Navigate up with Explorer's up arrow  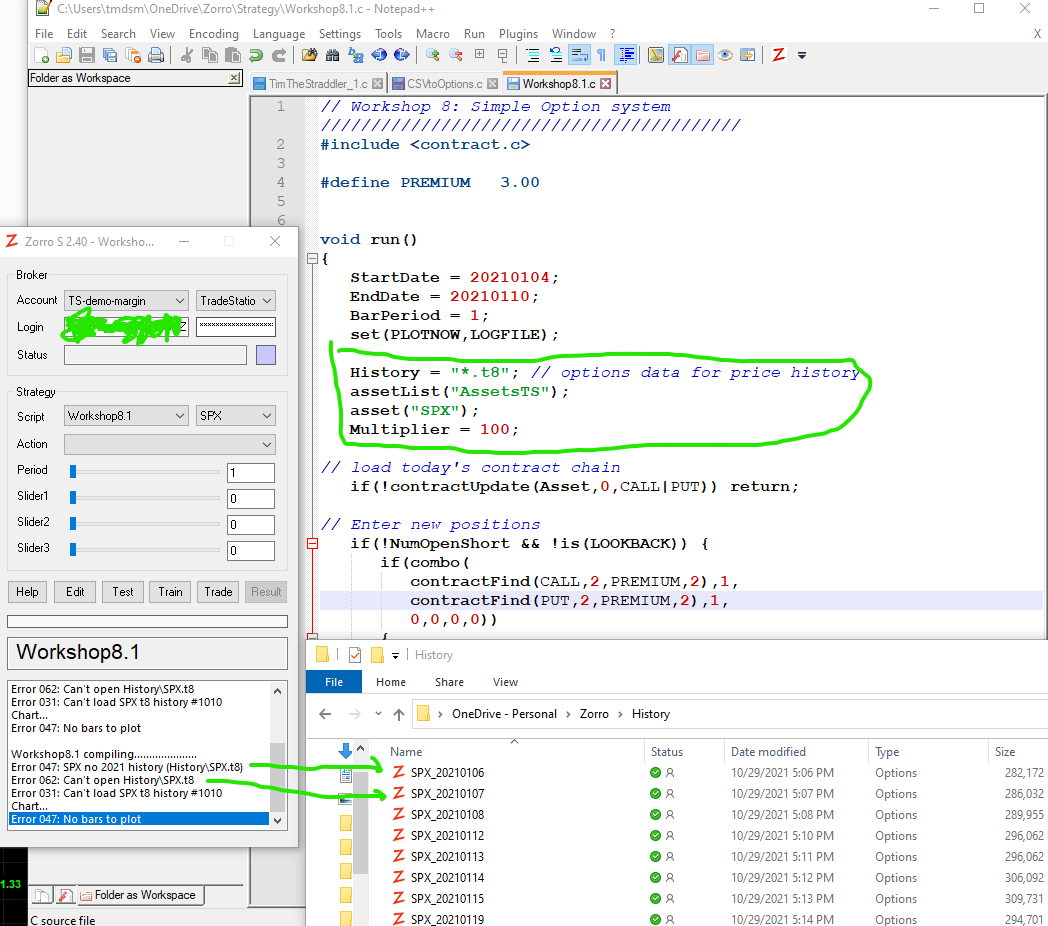click(x=399, y=714)
